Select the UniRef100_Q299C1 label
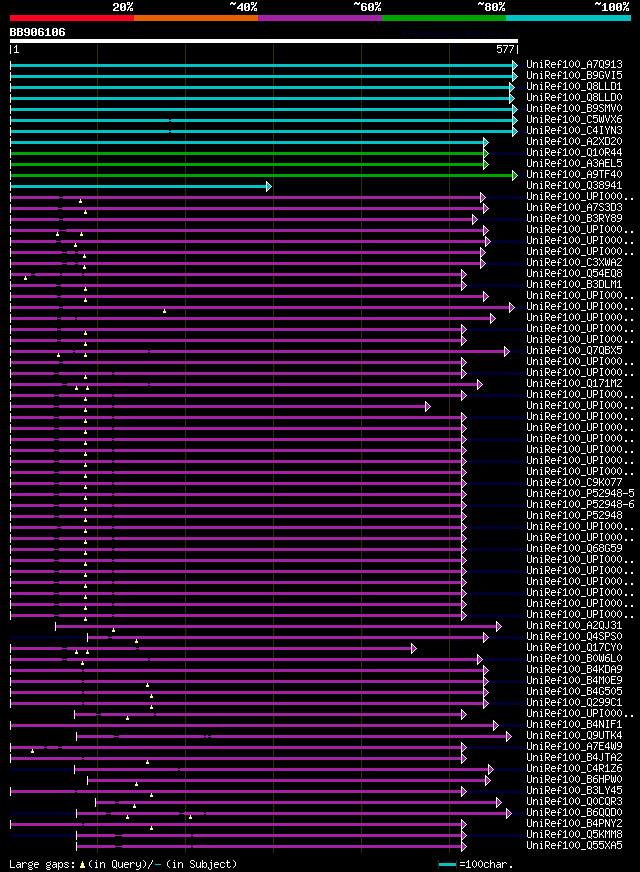This screenshot has width=640, height=872. (x=574, y=702)
